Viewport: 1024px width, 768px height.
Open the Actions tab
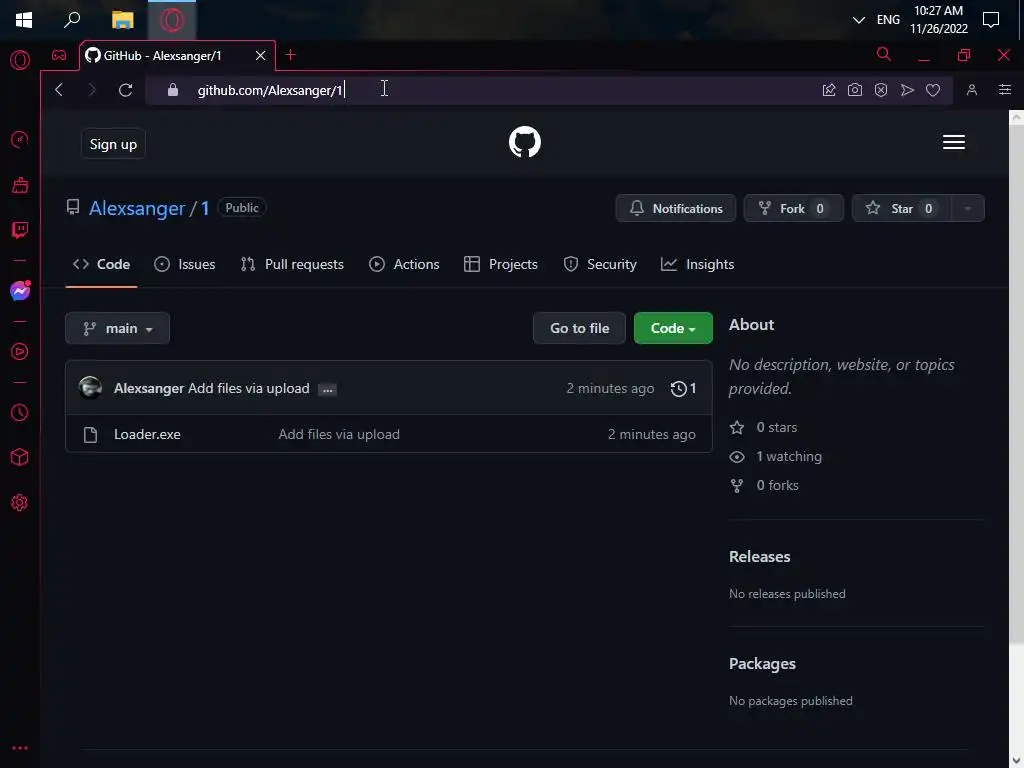click(x=404, y=264)
